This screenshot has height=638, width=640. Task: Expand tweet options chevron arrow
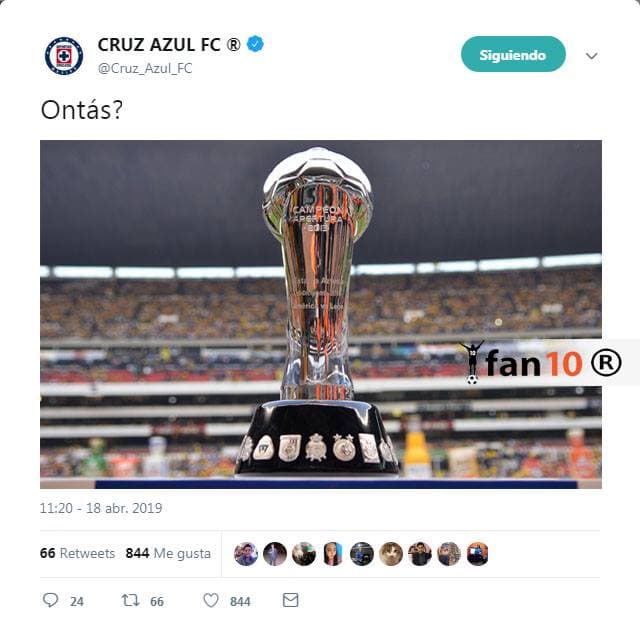click(x=591, y=56)
